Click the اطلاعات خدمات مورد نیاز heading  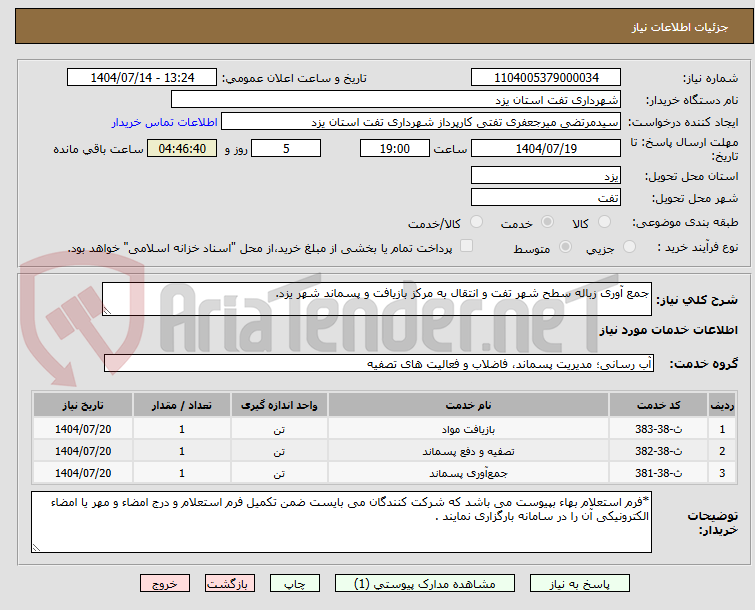pos(668,330)
